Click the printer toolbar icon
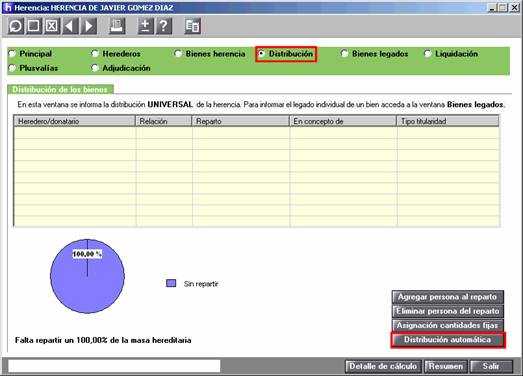 click(117, 26)
